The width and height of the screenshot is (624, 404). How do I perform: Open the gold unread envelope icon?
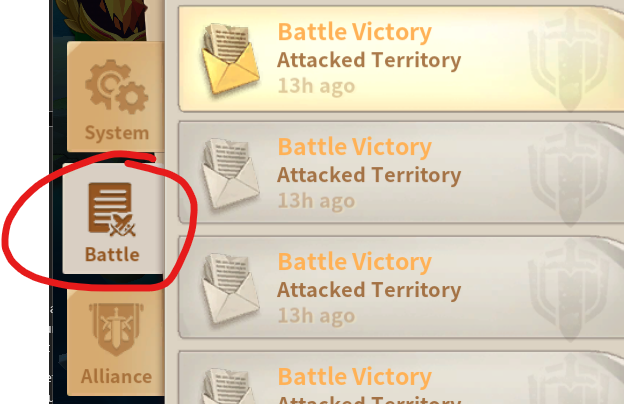[x=230, y=59]
